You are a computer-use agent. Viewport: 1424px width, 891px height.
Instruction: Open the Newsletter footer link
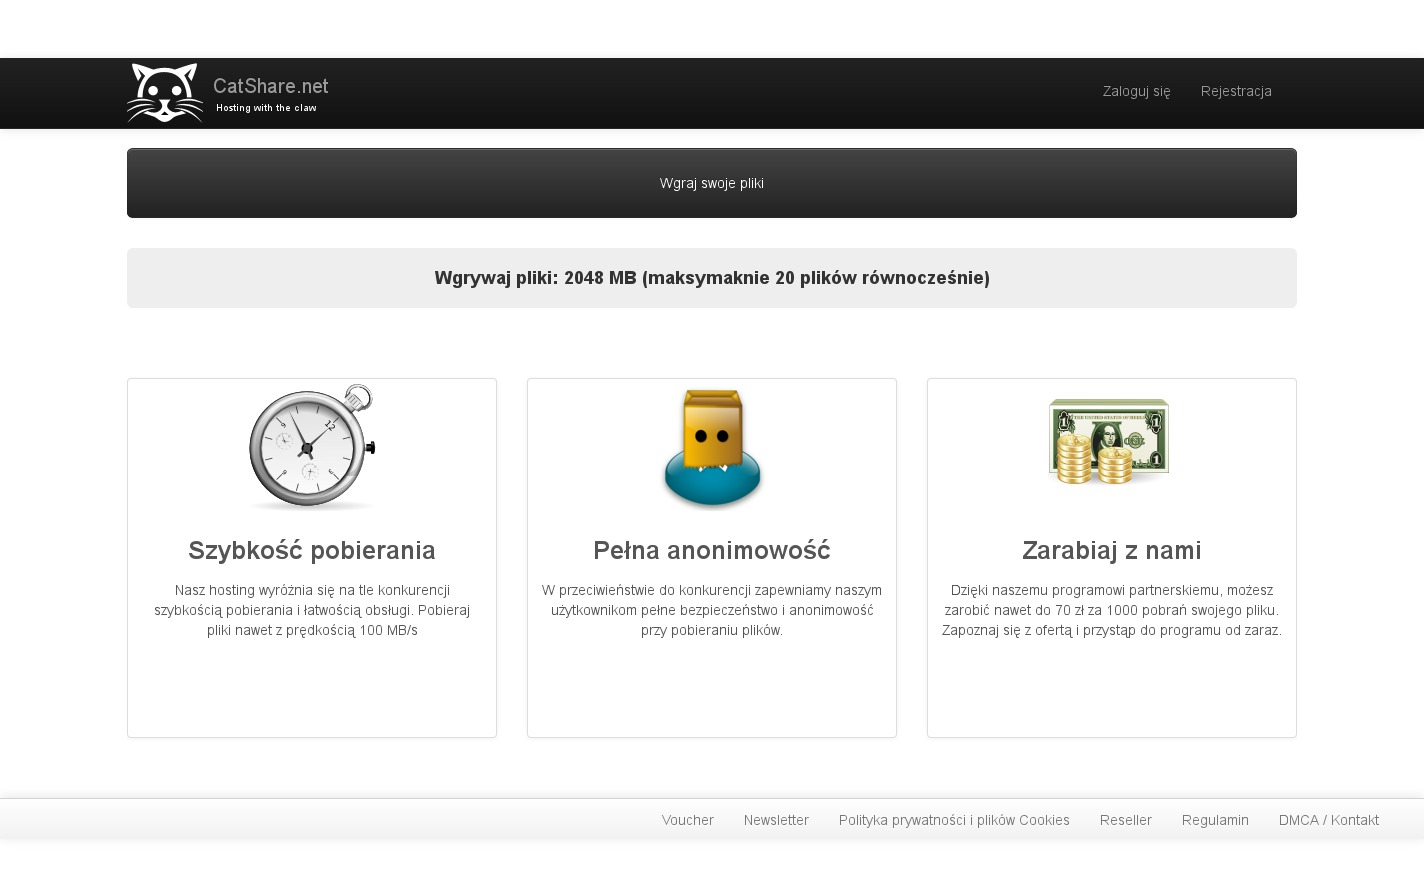[x=776, y=820]
